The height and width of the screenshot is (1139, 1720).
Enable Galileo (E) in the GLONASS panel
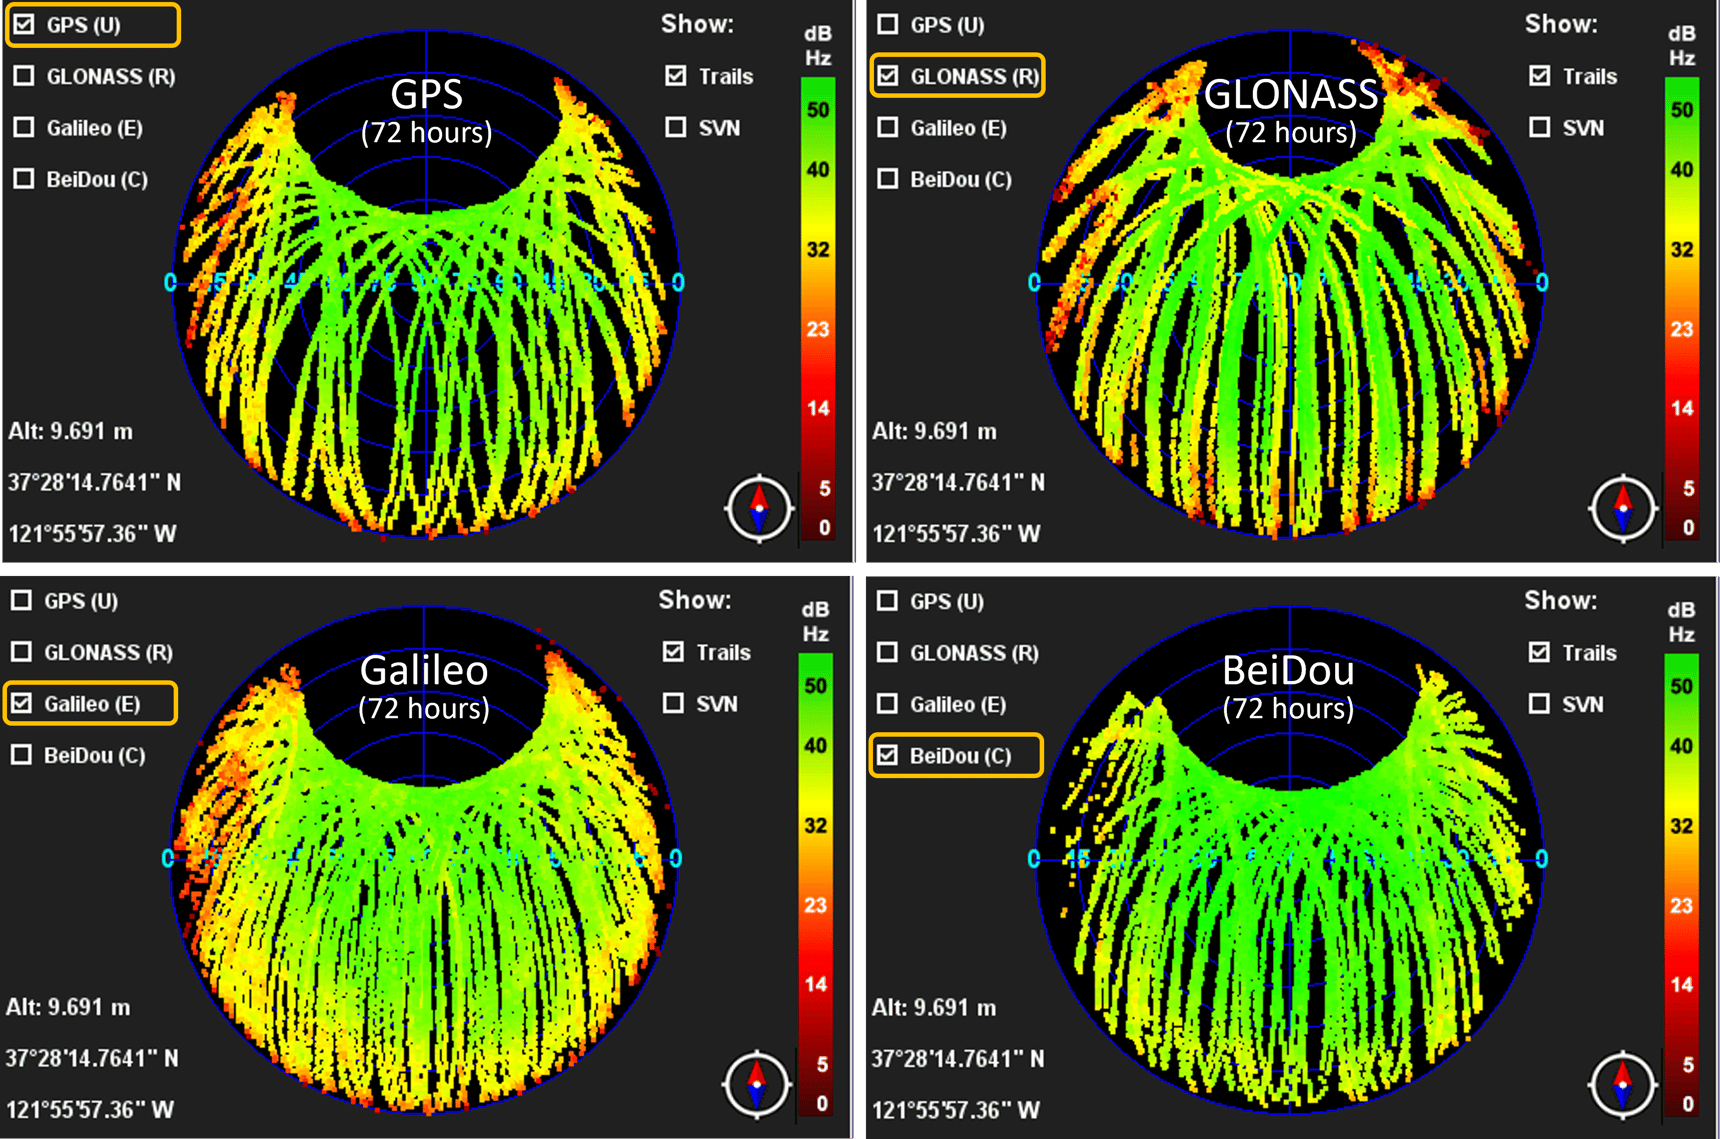click(886, 127)
